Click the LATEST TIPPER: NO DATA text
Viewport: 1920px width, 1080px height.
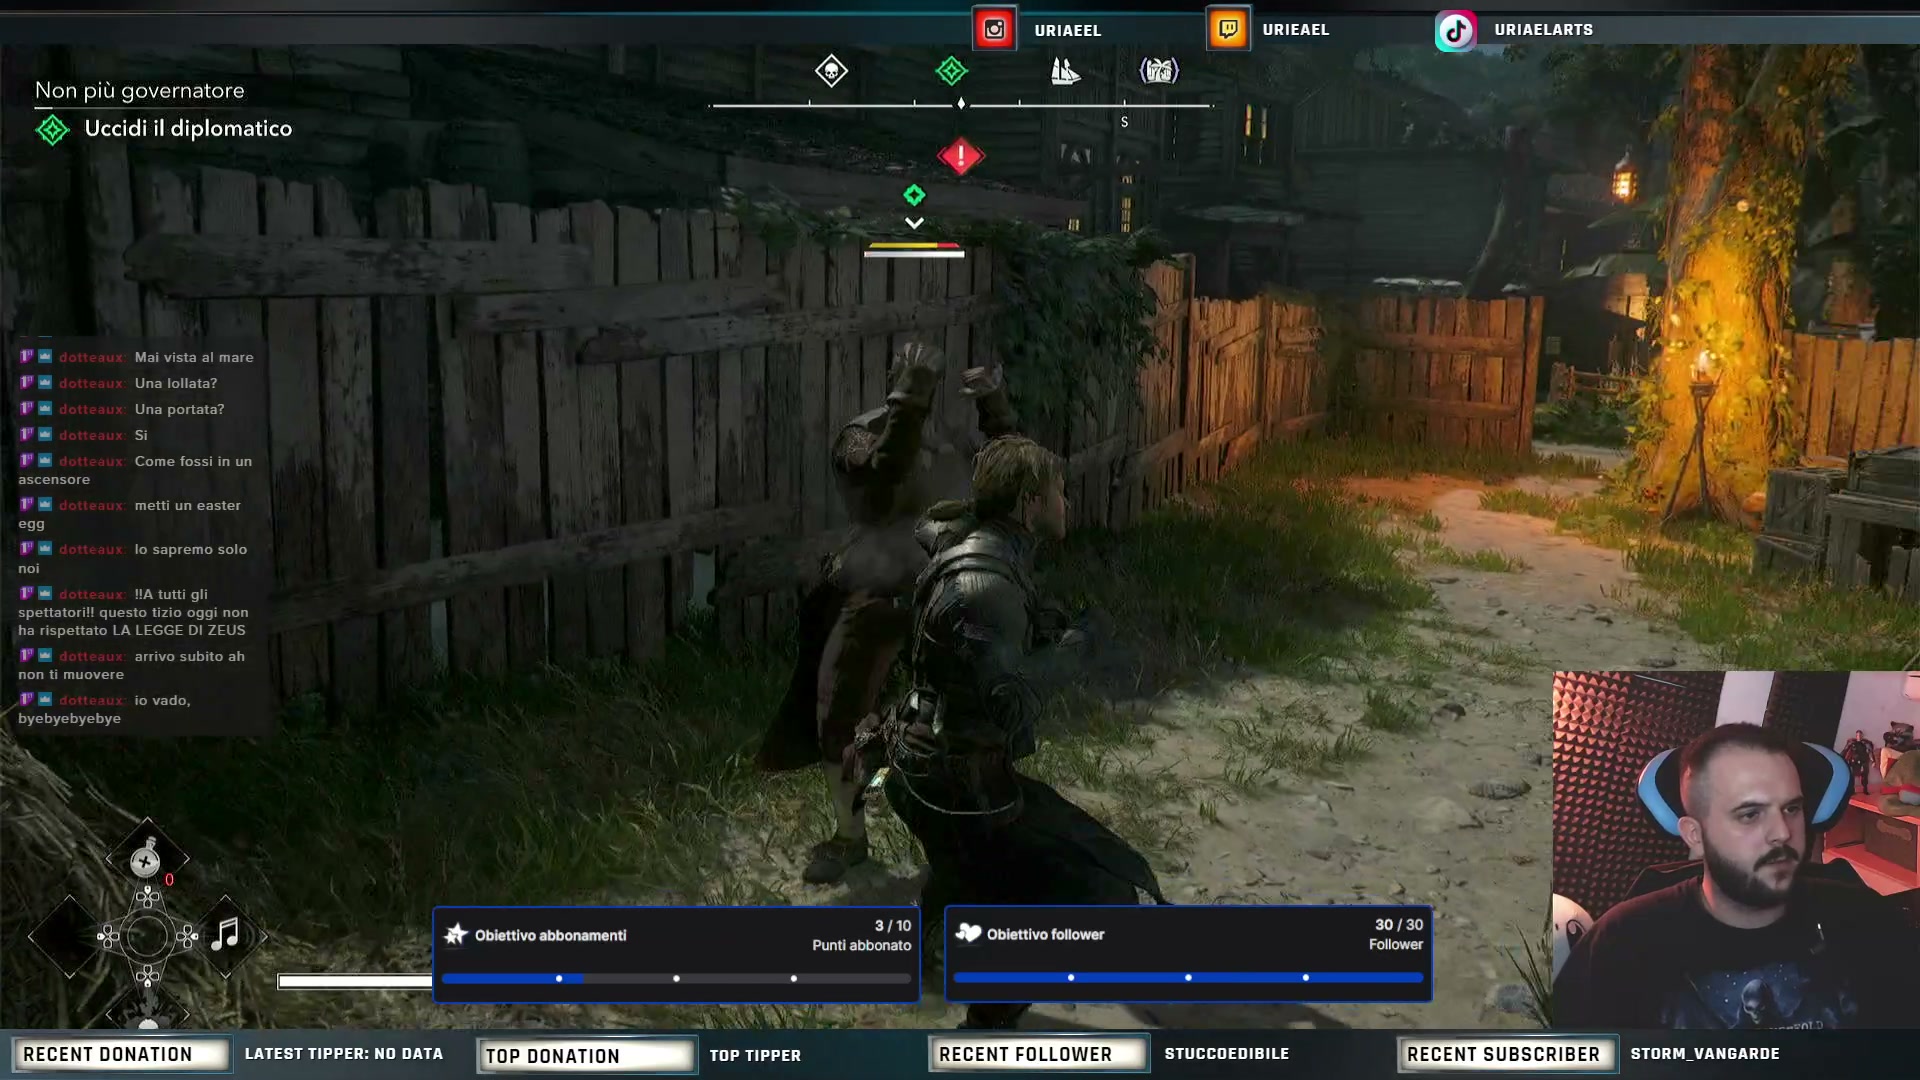pyautogui.click(x=344, y=1054)
